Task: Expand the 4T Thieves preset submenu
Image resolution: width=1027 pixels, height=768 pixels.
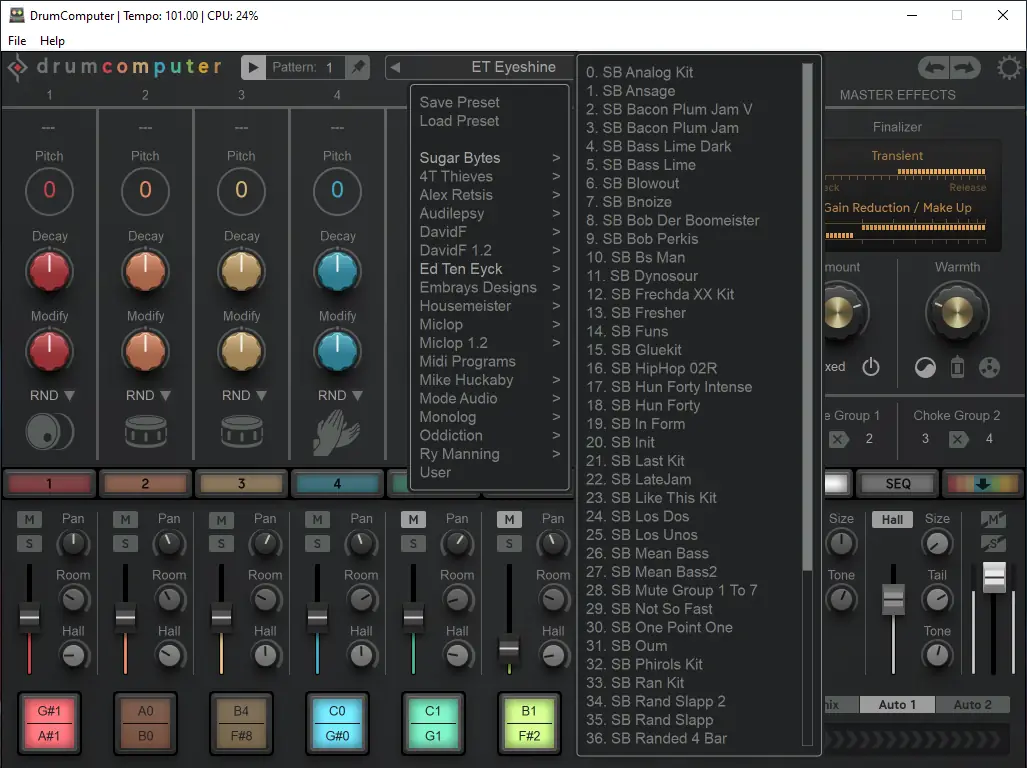Action: [489, 176]
